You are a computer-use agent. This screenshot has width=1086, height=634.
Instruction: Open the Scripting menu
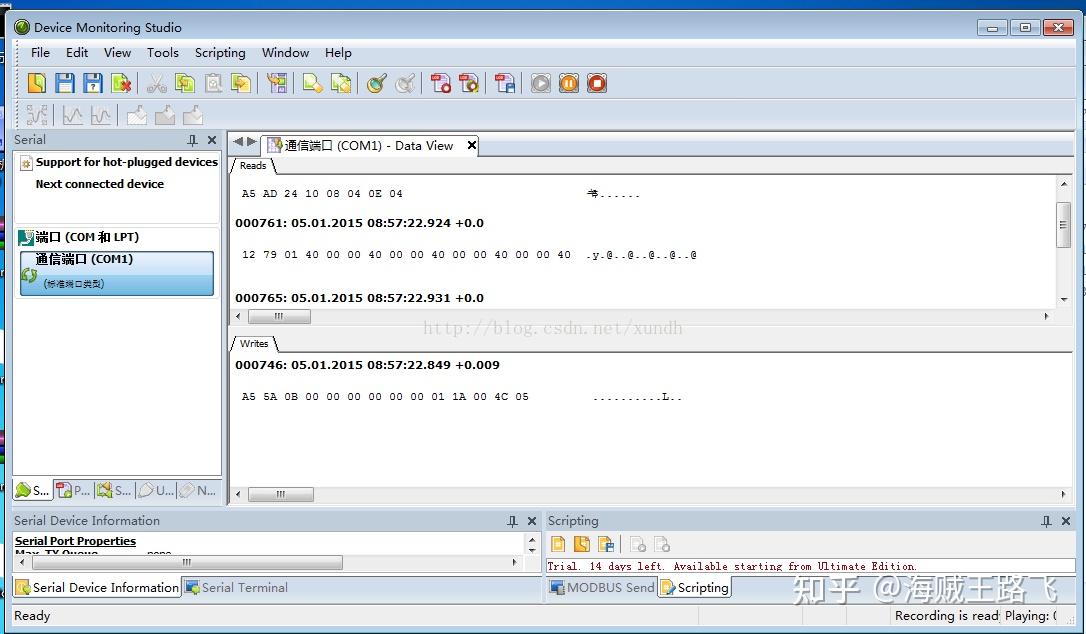pyautogui.click(x=220, y=53)
